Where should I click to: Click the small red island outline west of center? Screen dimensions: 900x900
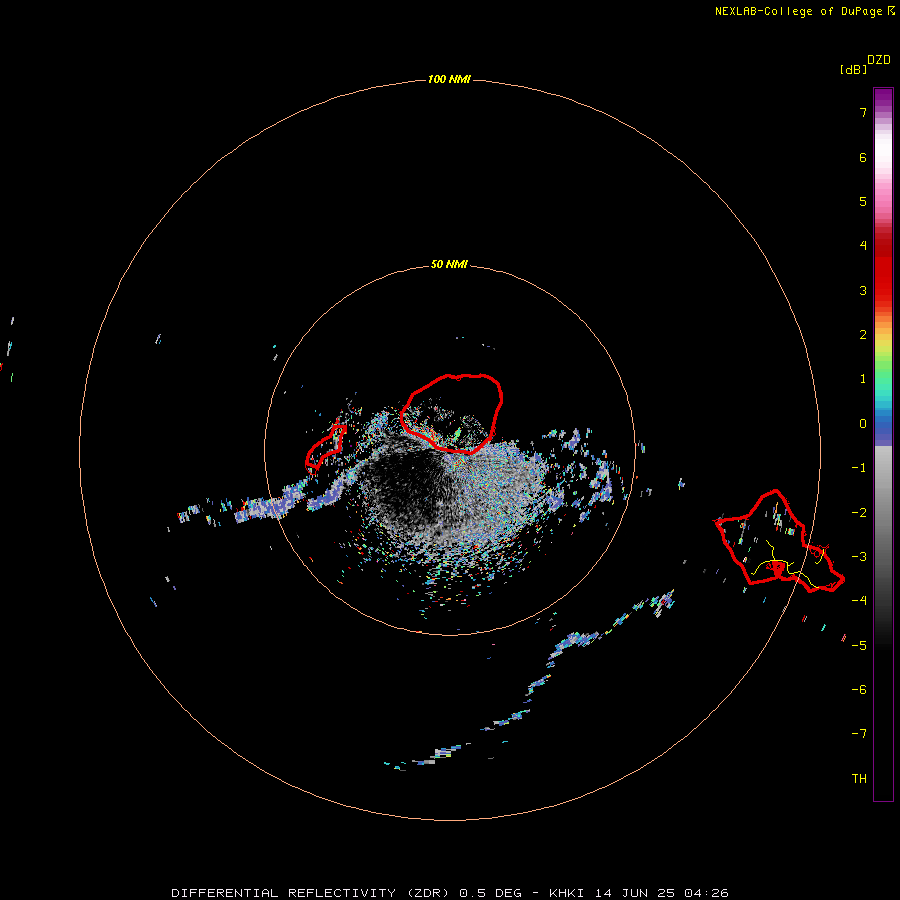pyautogui.click(x=325, y=449)
